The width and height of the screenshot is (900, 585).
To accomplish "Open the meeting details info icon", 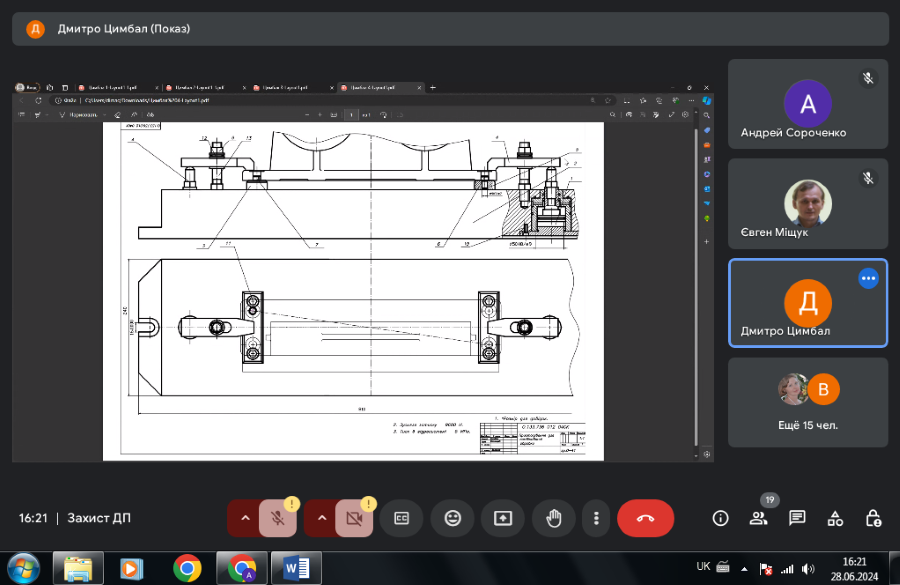I will point(720,518).
